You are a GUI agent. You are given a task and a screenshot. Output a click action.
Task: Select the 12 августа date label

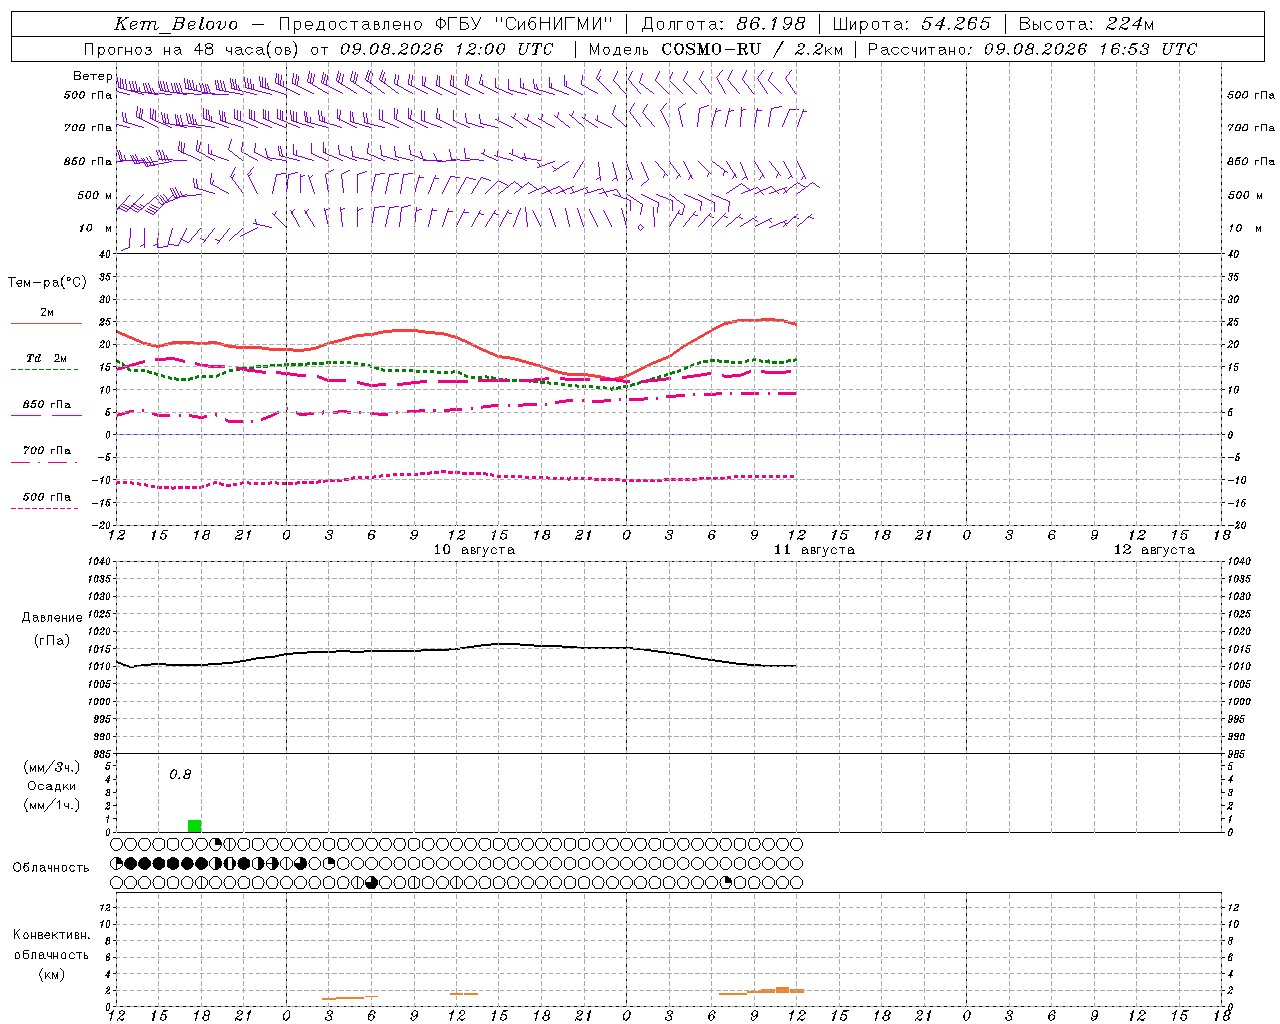[1154, 550]
